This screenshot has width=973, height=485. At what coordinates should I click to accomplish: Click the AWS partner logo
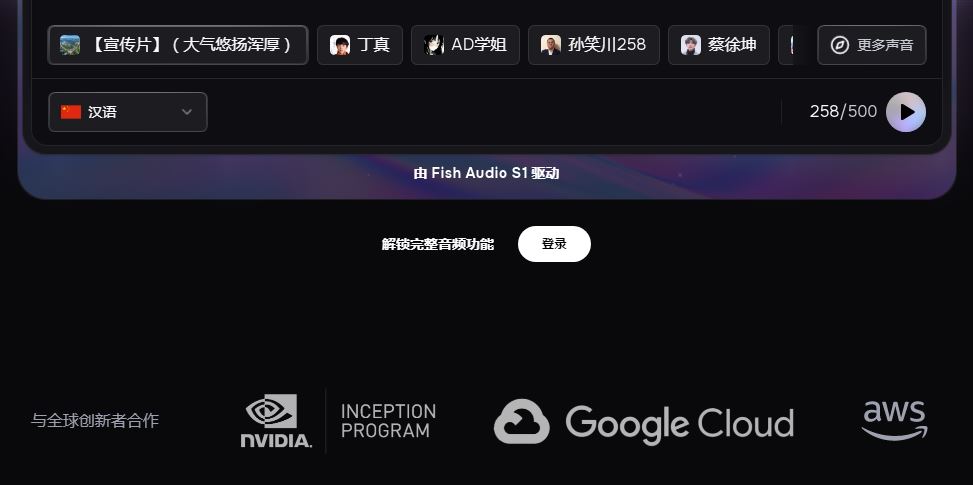894,420
